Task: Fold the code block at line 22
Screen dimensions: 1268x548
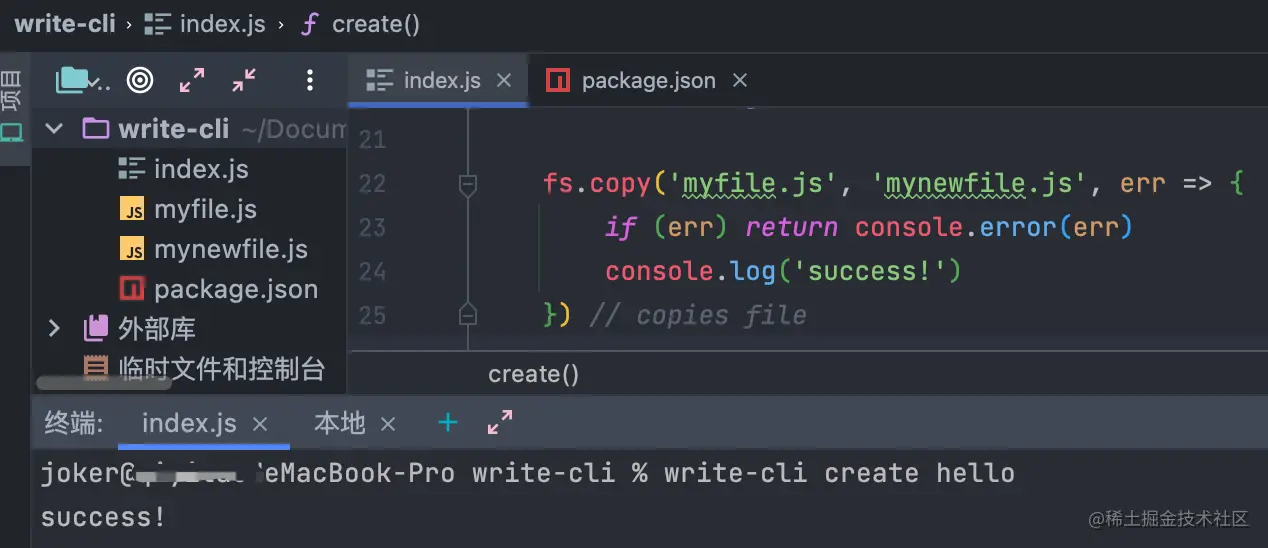Action: [x=467, y=184]
